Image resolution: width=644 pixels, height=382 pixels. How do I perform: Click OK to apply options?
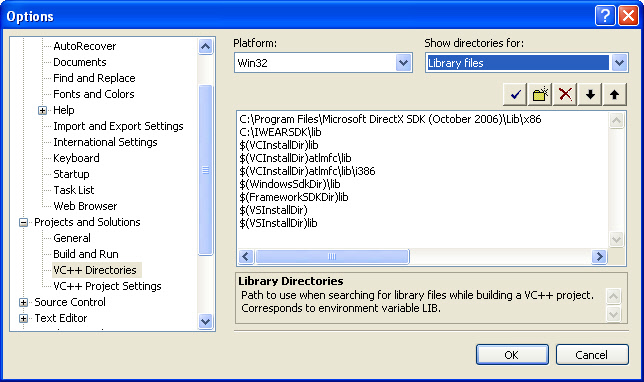(512, 355)
